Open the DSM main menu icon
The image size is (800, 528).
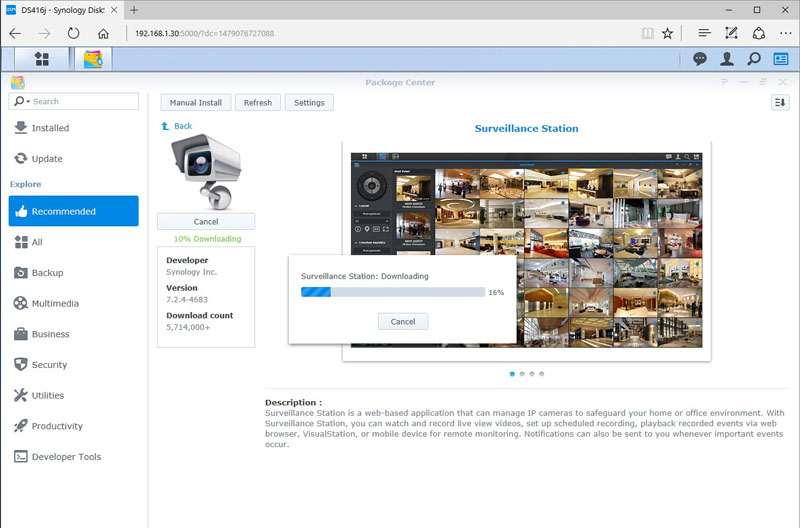pos(42,59)
